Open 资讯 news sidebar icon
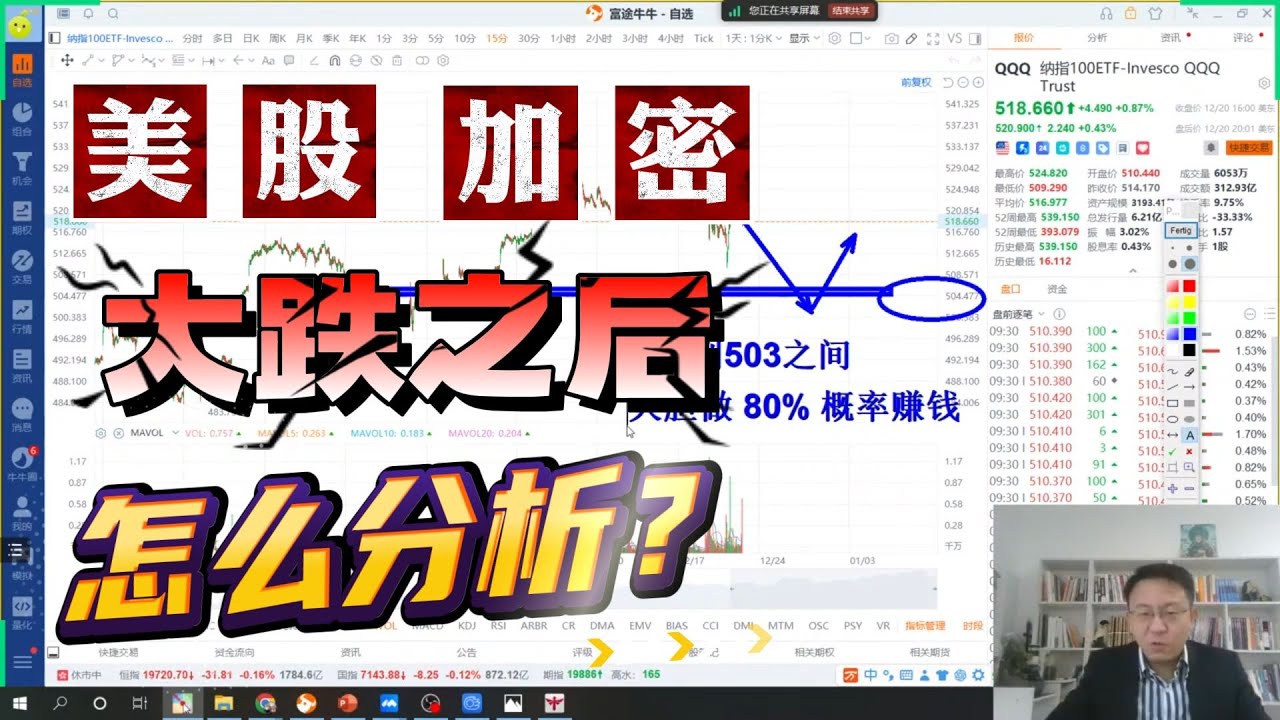Screen dimensions: 1280x720 21,366
